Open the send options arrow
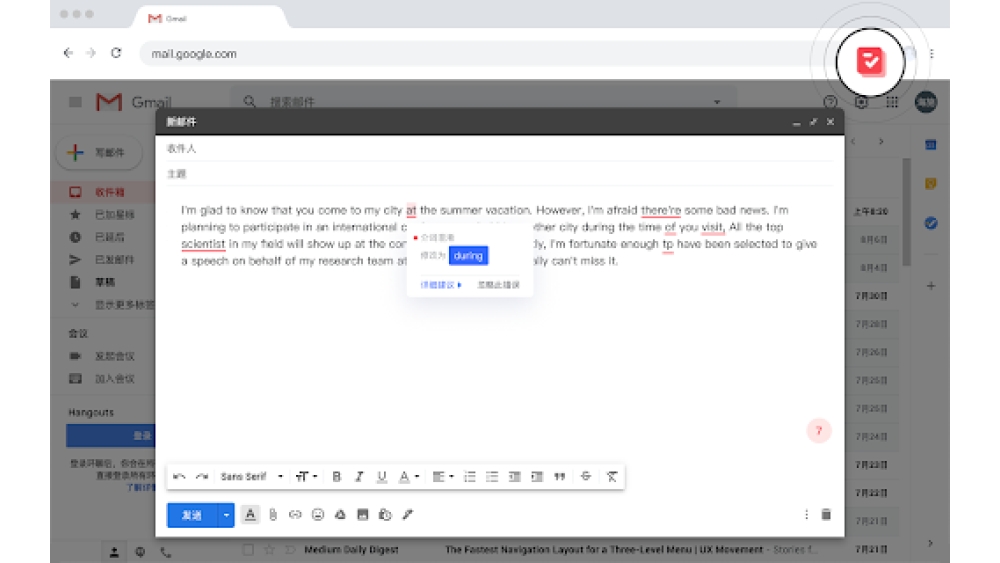Image resolution: width=1000 pixels, height=563 pixels. click(226, 515)
